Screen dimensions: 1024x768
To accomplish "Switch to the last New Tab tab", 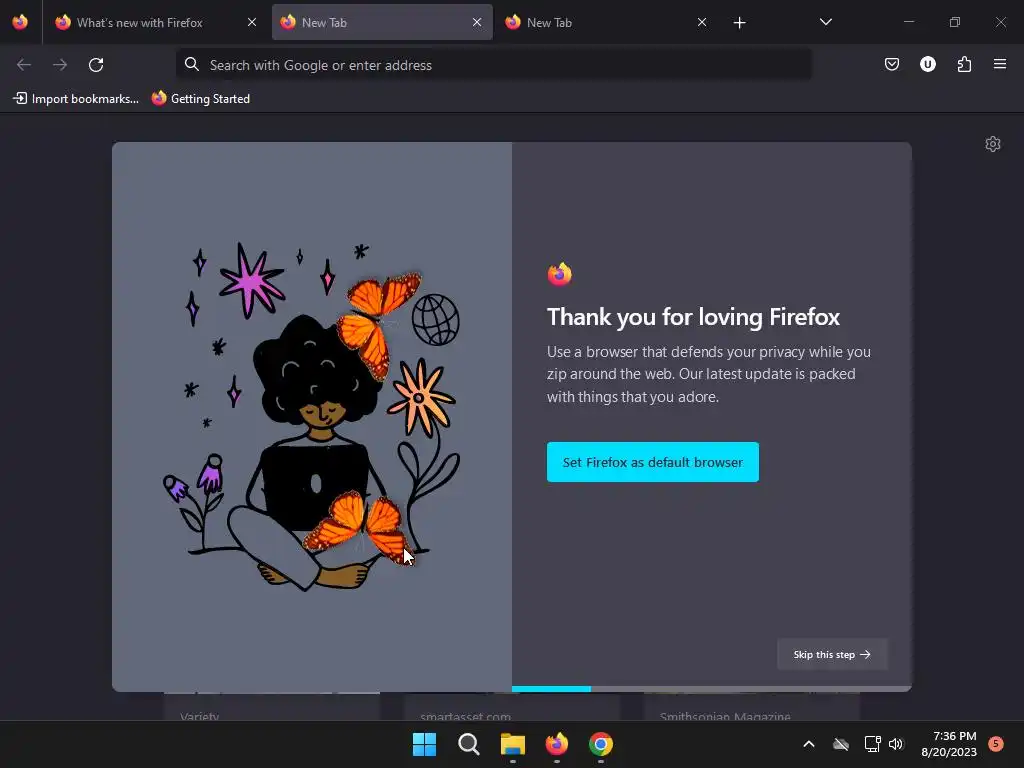I will pyautogui.click(x=607, y=22).
